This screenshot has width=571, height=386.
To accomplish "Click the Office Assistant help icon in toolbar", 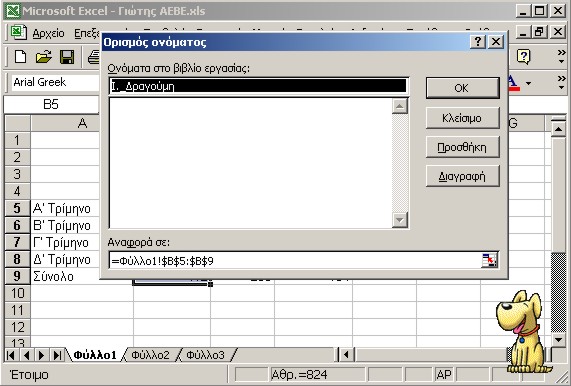I will coord(524,57).
